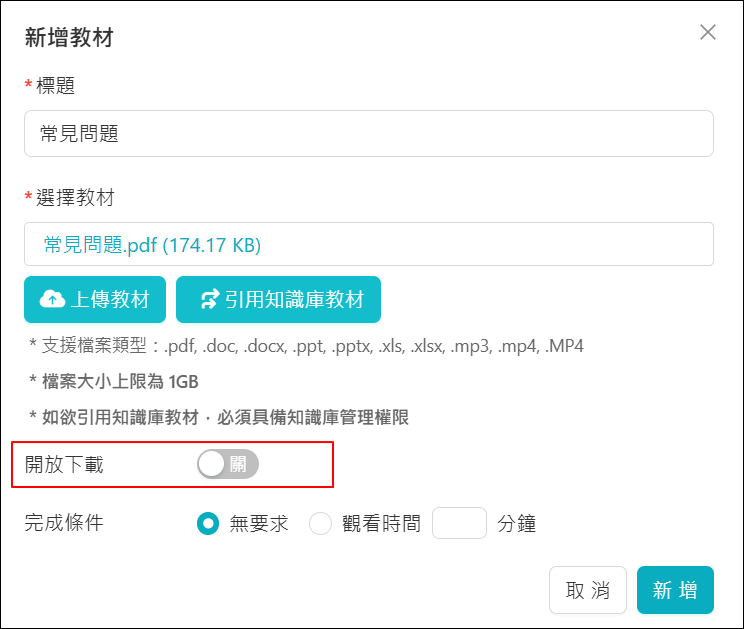
Task: Click the 引用知識庫教材 button label
Action: coord(294,299)
